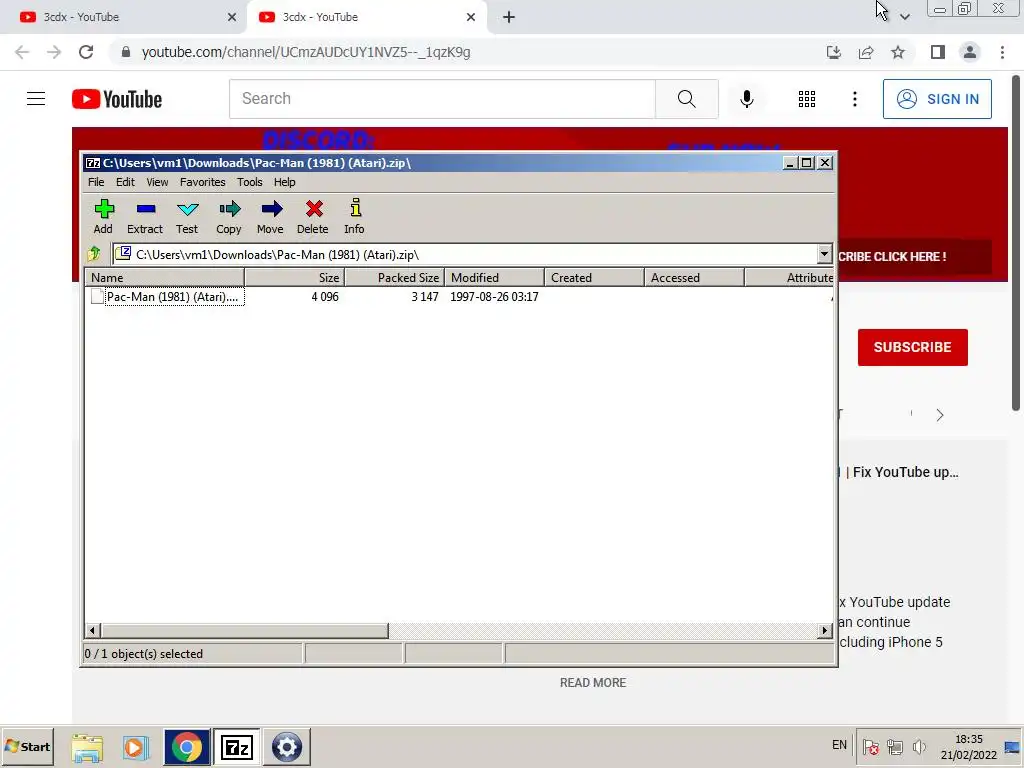The width and height of the screenshot is (1024, 768).
Task: Open the Info toolbar icon
Action: point(355,216)
